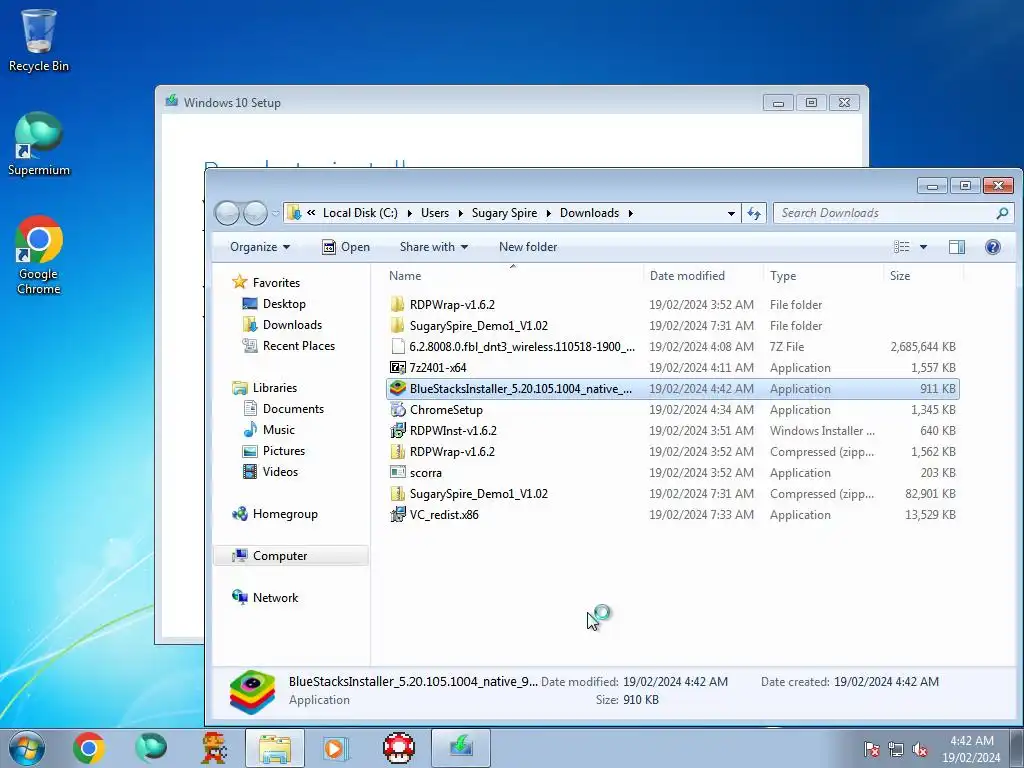Expand the view options dropdown arrow
Screen dimensions: 1024x768
[923, 247]
